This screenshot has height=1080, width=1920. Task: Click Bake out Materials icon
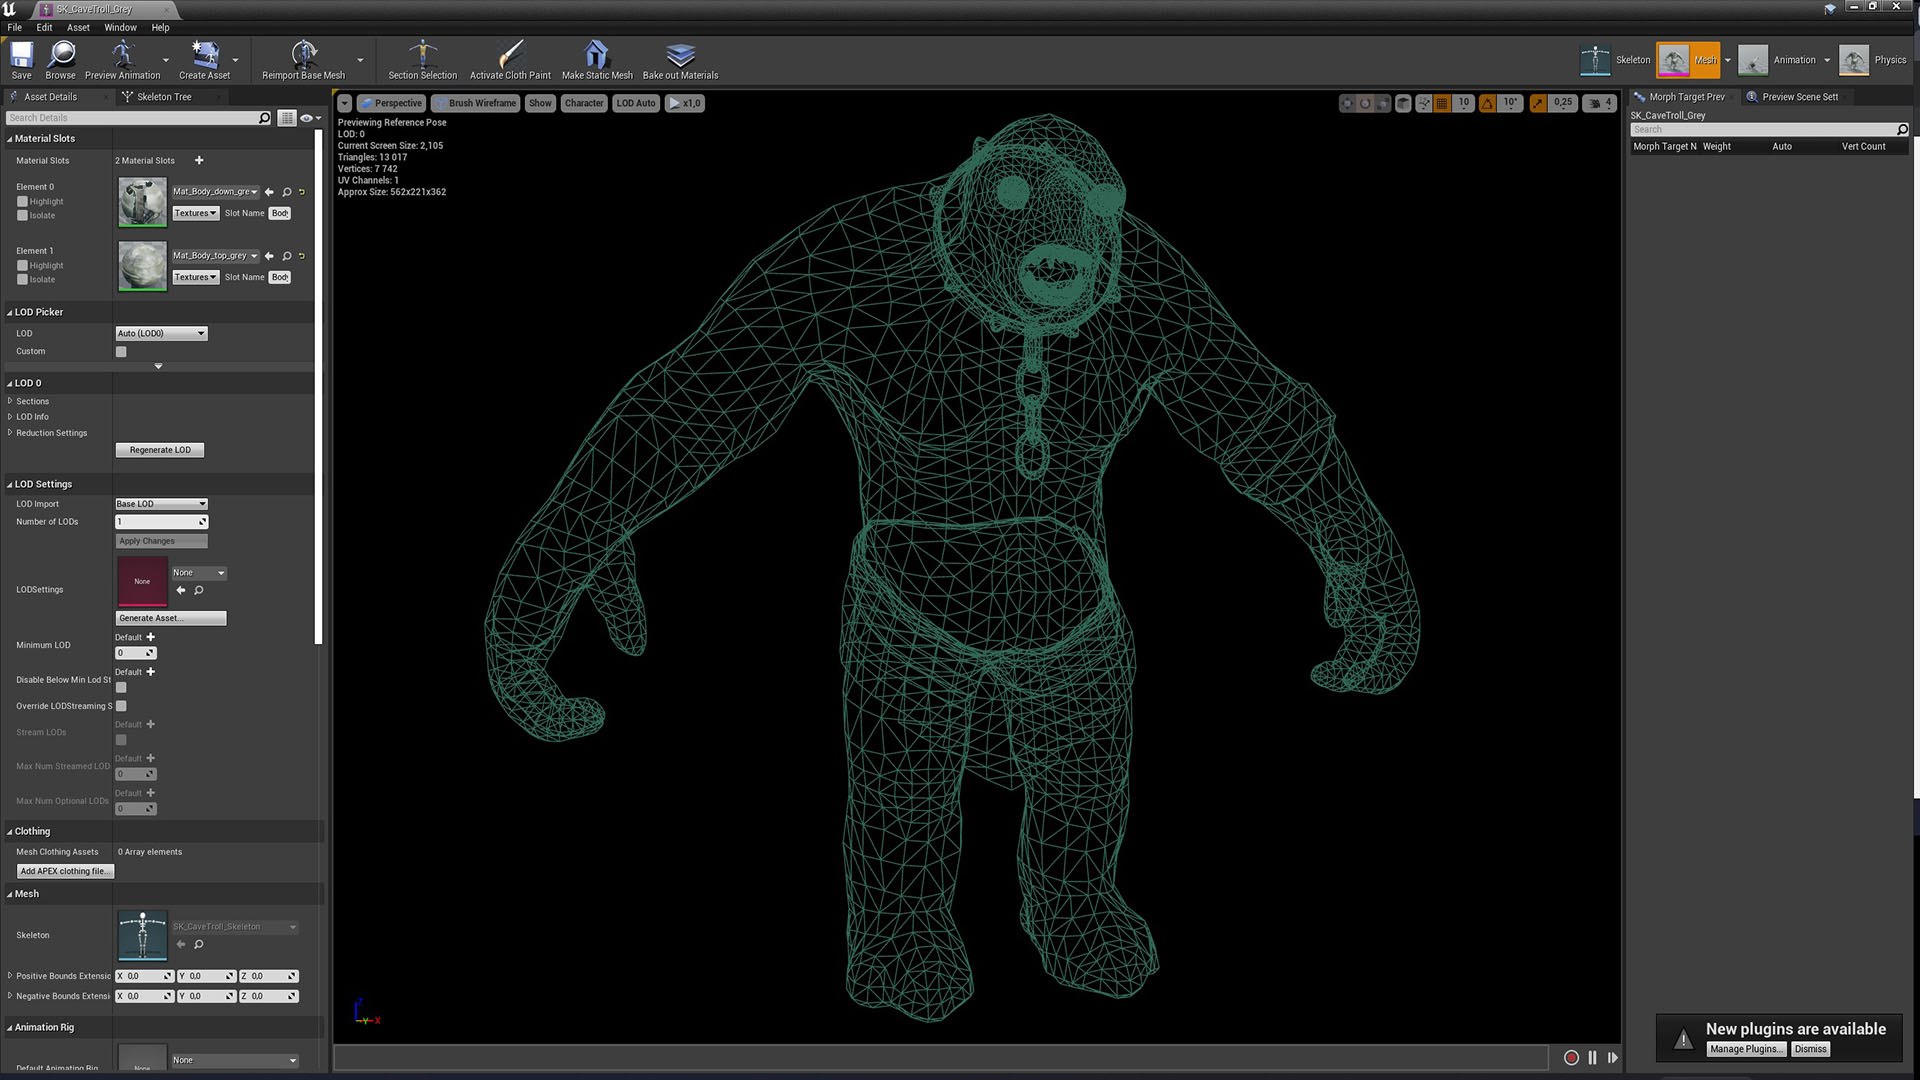[680, 60]
